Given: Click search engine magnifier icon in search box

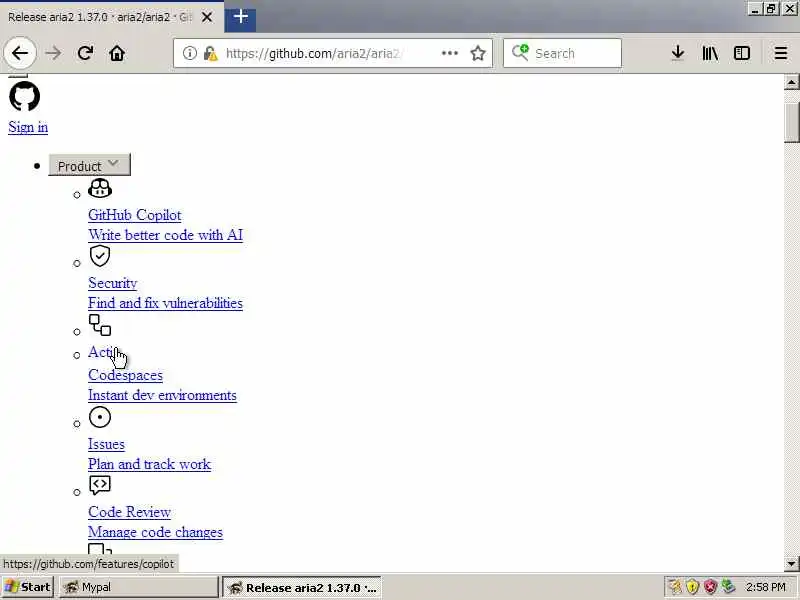Looking at the screenshot, I should tap(520, 53).
